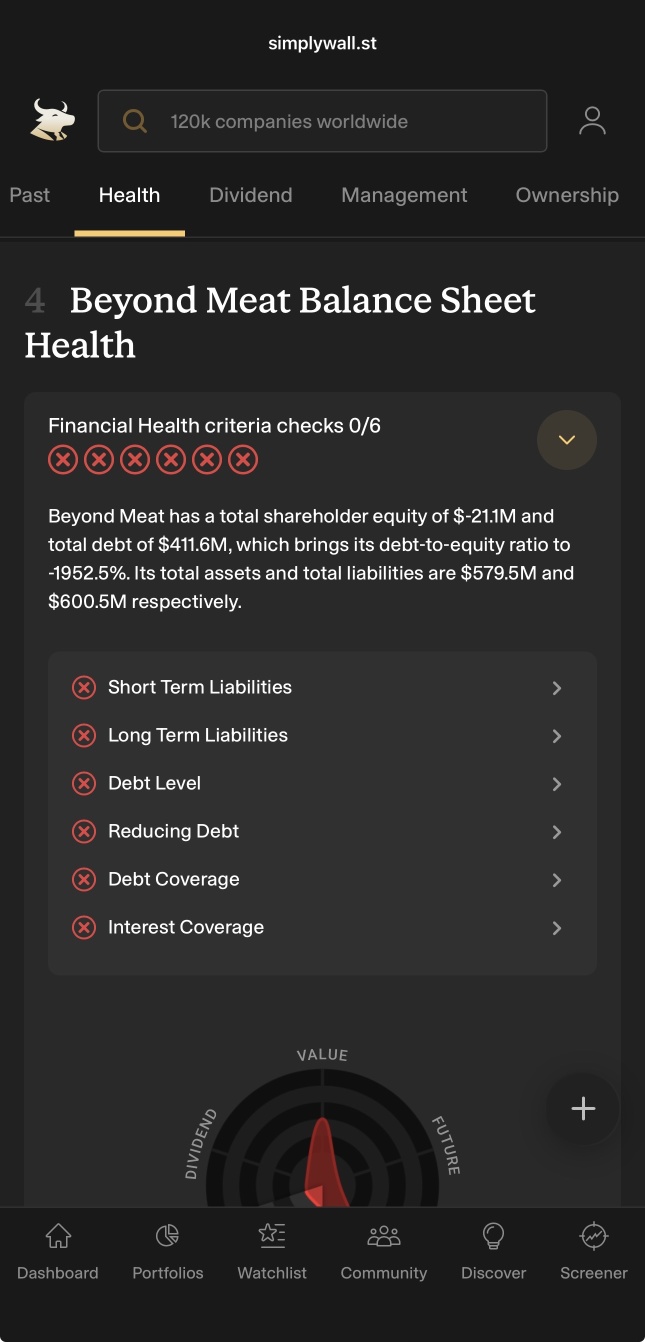This screenshot has height=1342, width=645.
Task: Focus the company search field
Action: point(322,121)
